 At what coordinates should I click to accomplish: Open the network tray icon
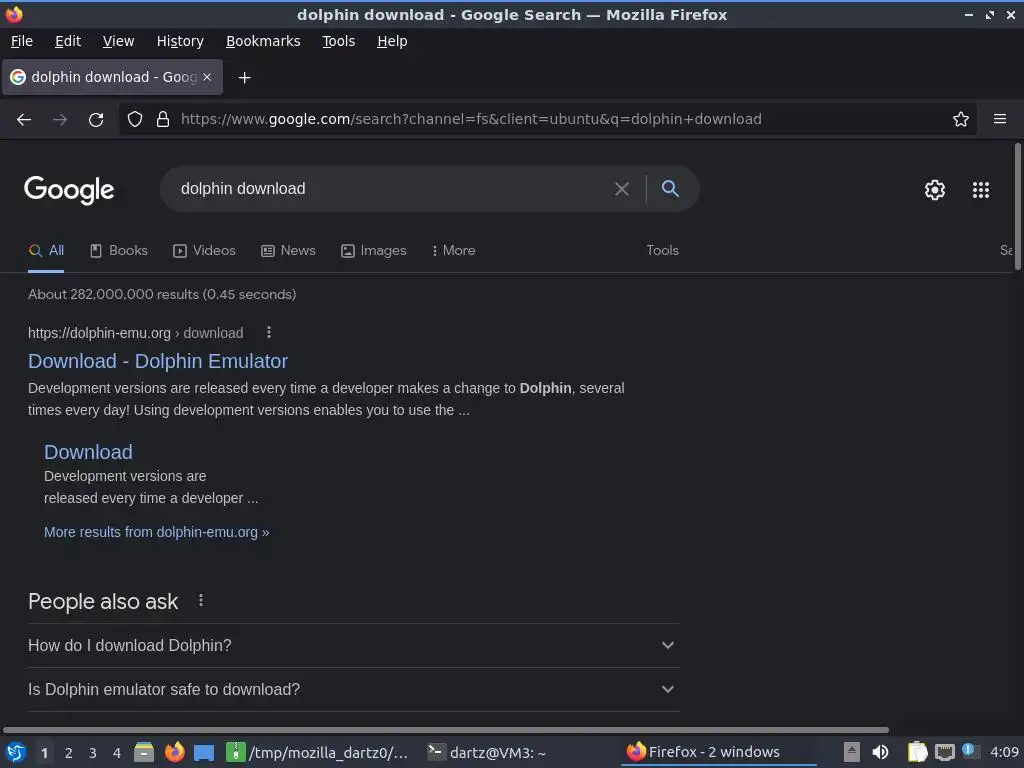(x=944, y=752)
